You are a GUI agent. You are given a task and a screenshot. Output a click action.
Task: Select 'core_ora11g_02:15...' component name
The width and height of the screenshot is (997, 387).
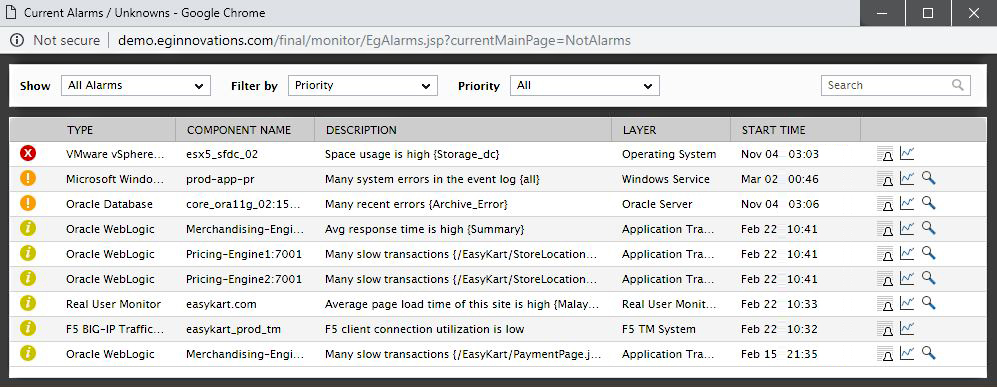coord(244,204)
